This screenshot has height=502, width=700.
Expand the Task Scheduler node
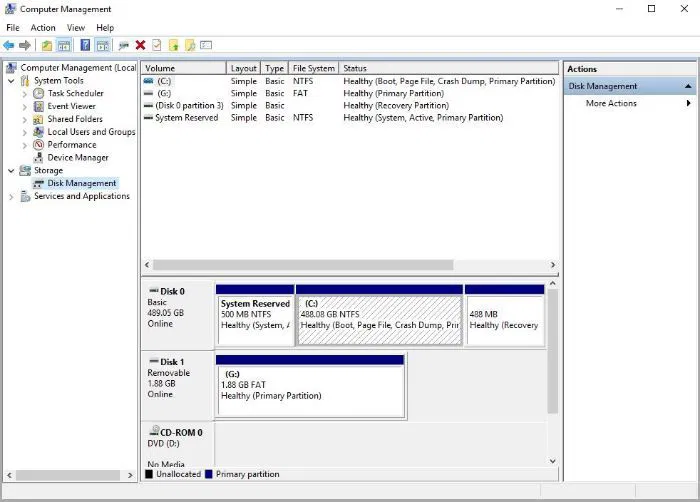(x=25, y=94)
